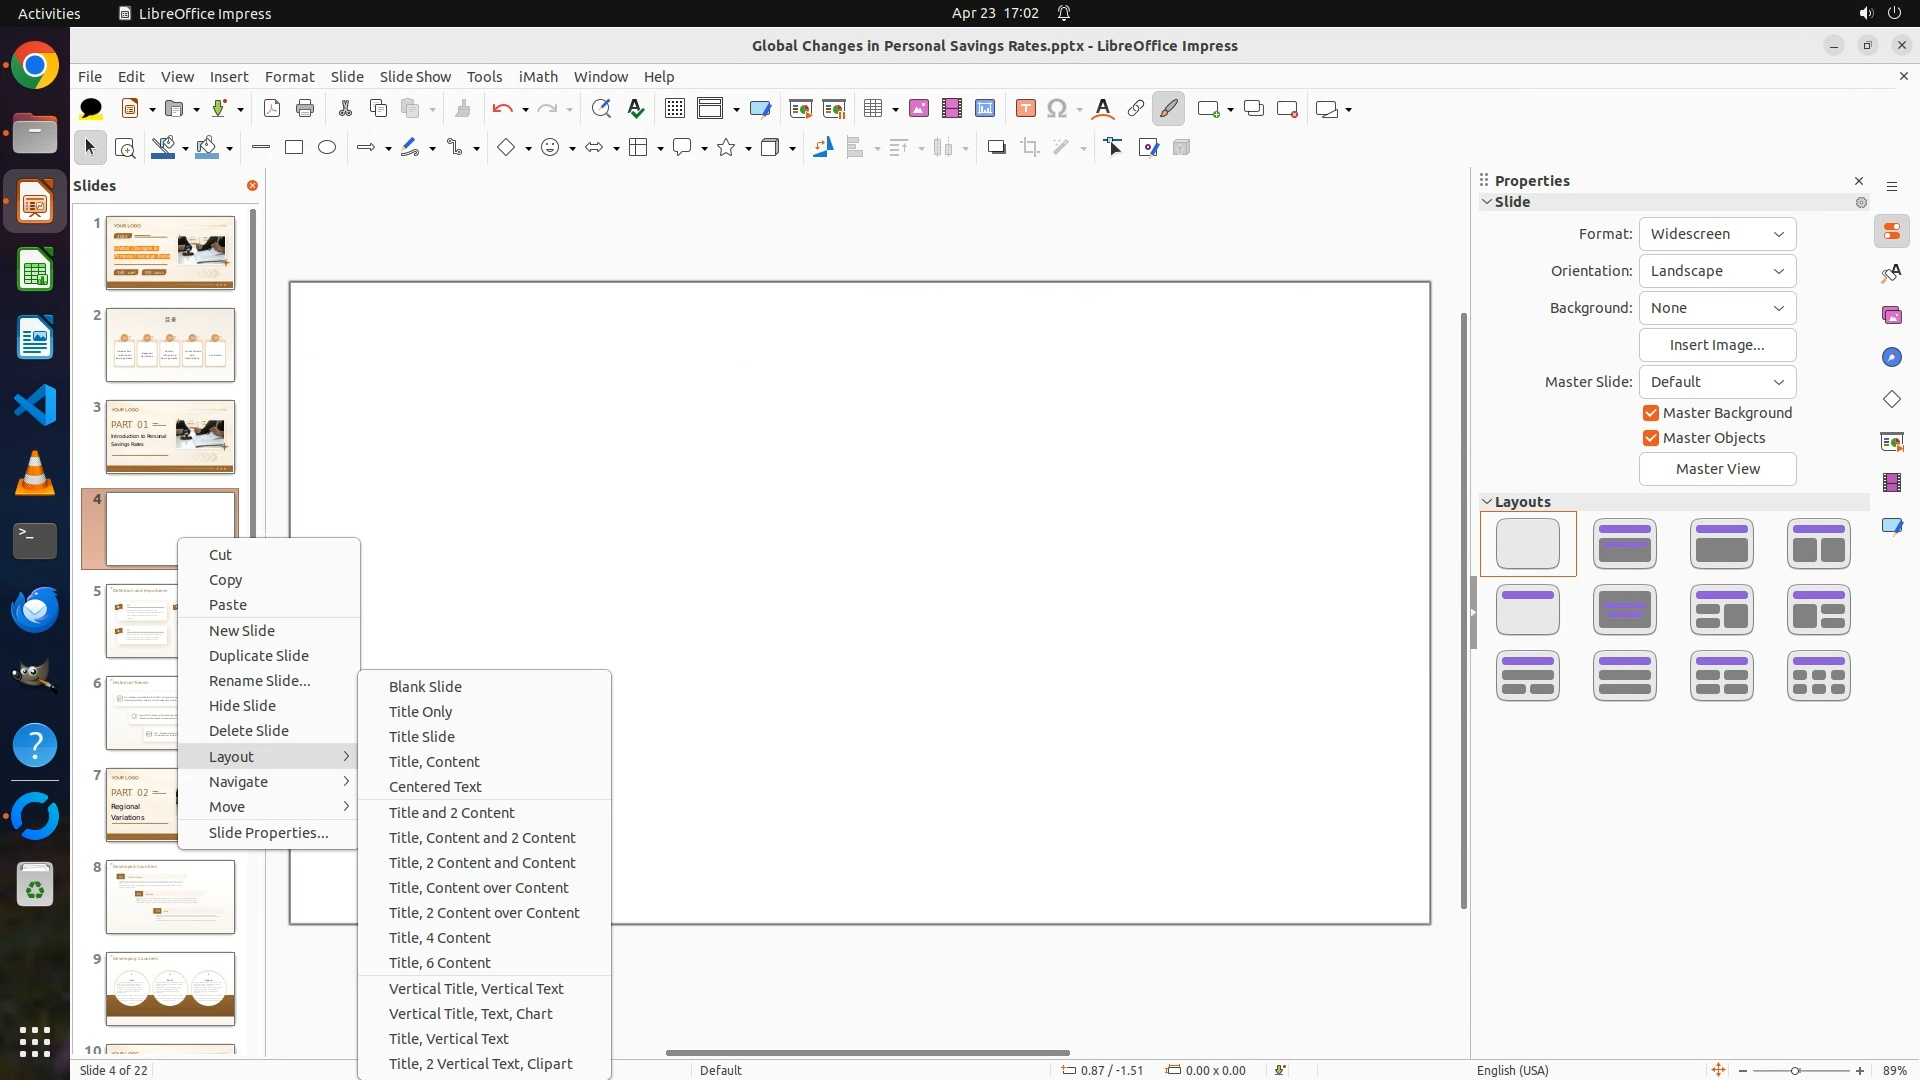Click the Crop Image tool icon
Screen dimensions: 1920x1080
(x=1030, y=148)
